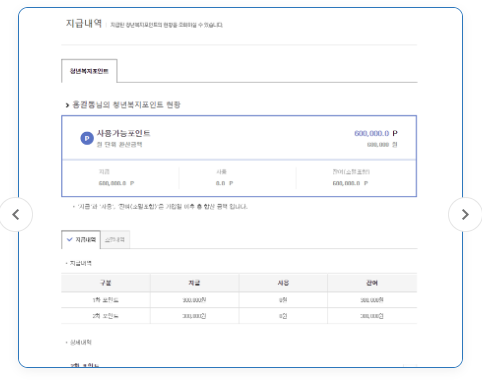Click the 사용 summary value 0.0 P
The image size is (482, 380).
click(224, 183)
